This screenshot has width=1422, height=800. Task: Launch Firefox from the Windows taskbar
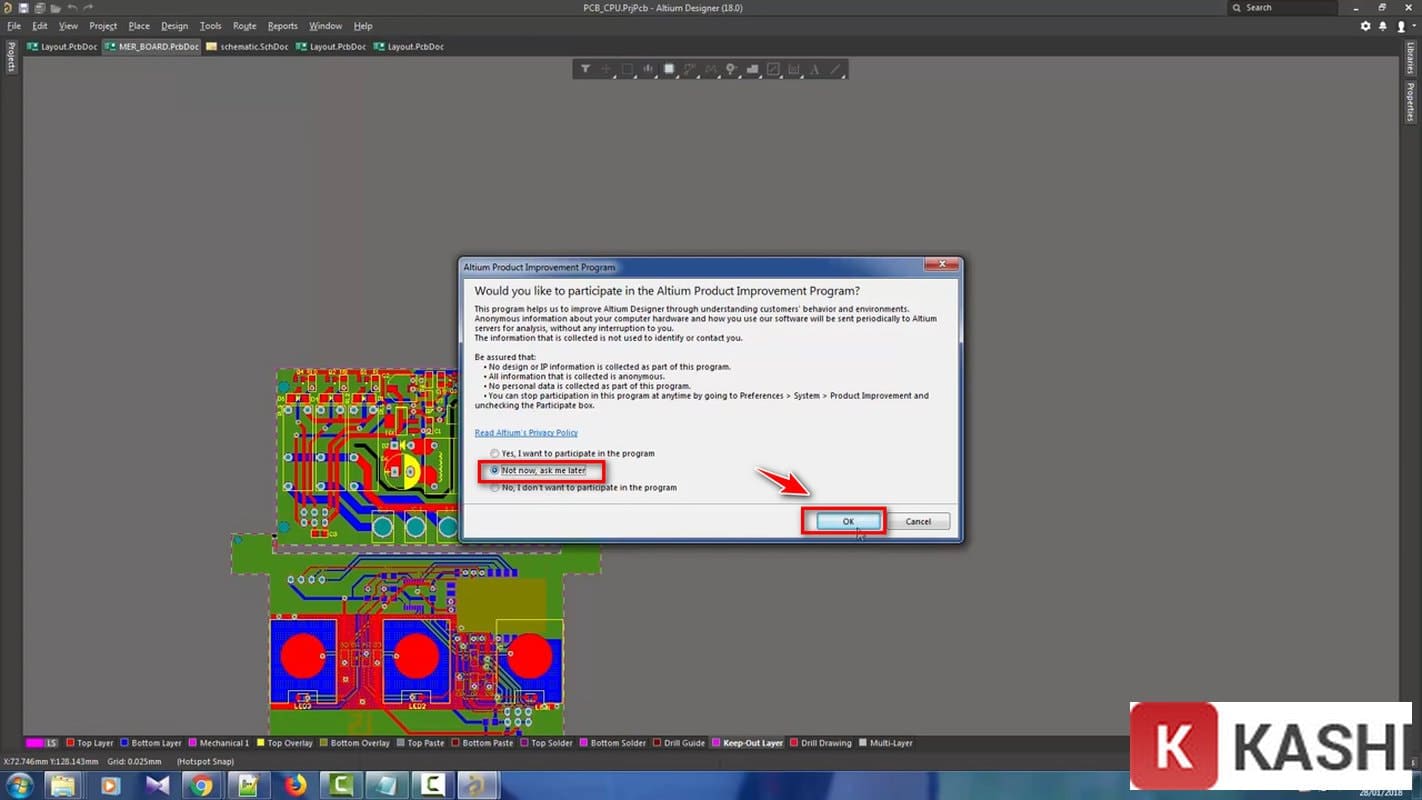click(294, 786)
